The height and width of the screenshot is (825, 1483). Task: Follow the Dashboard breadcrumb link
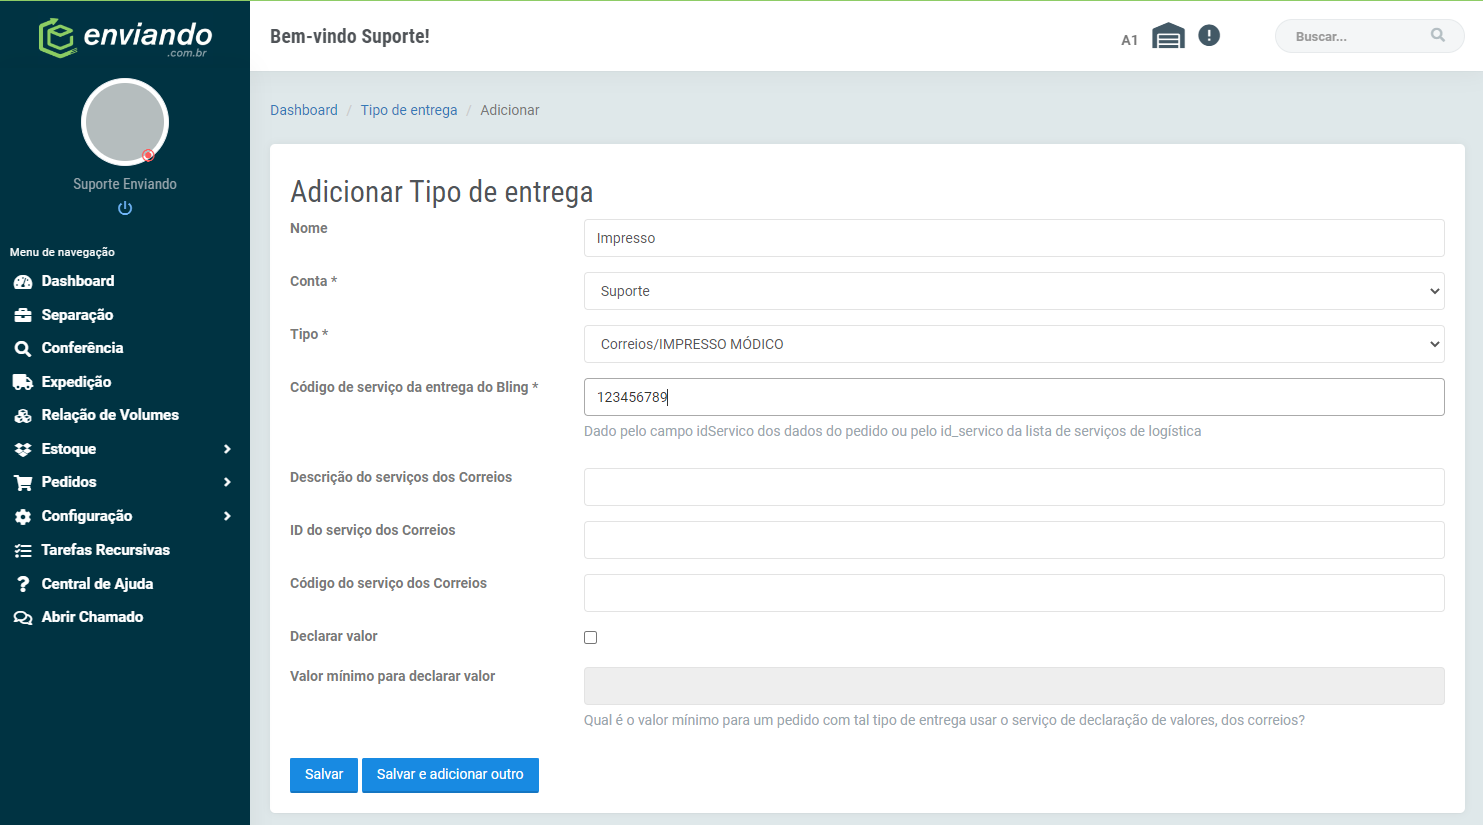click(x=304, y=110)
